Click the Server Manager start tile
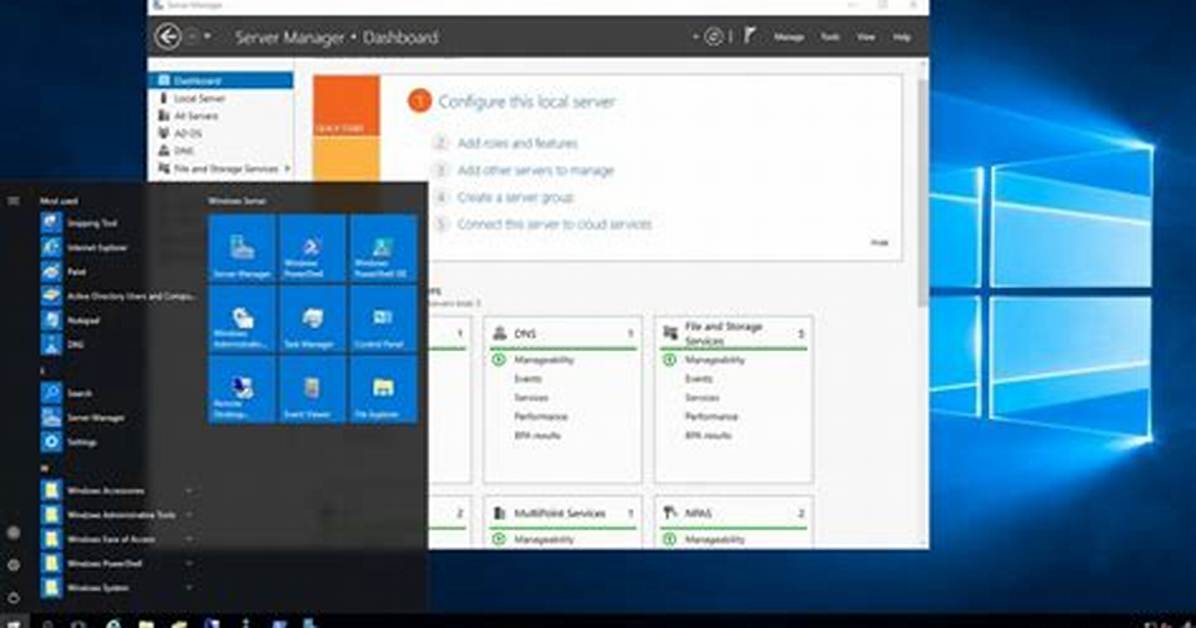Viewport: 1196px width, 628px height. point(242,249)
